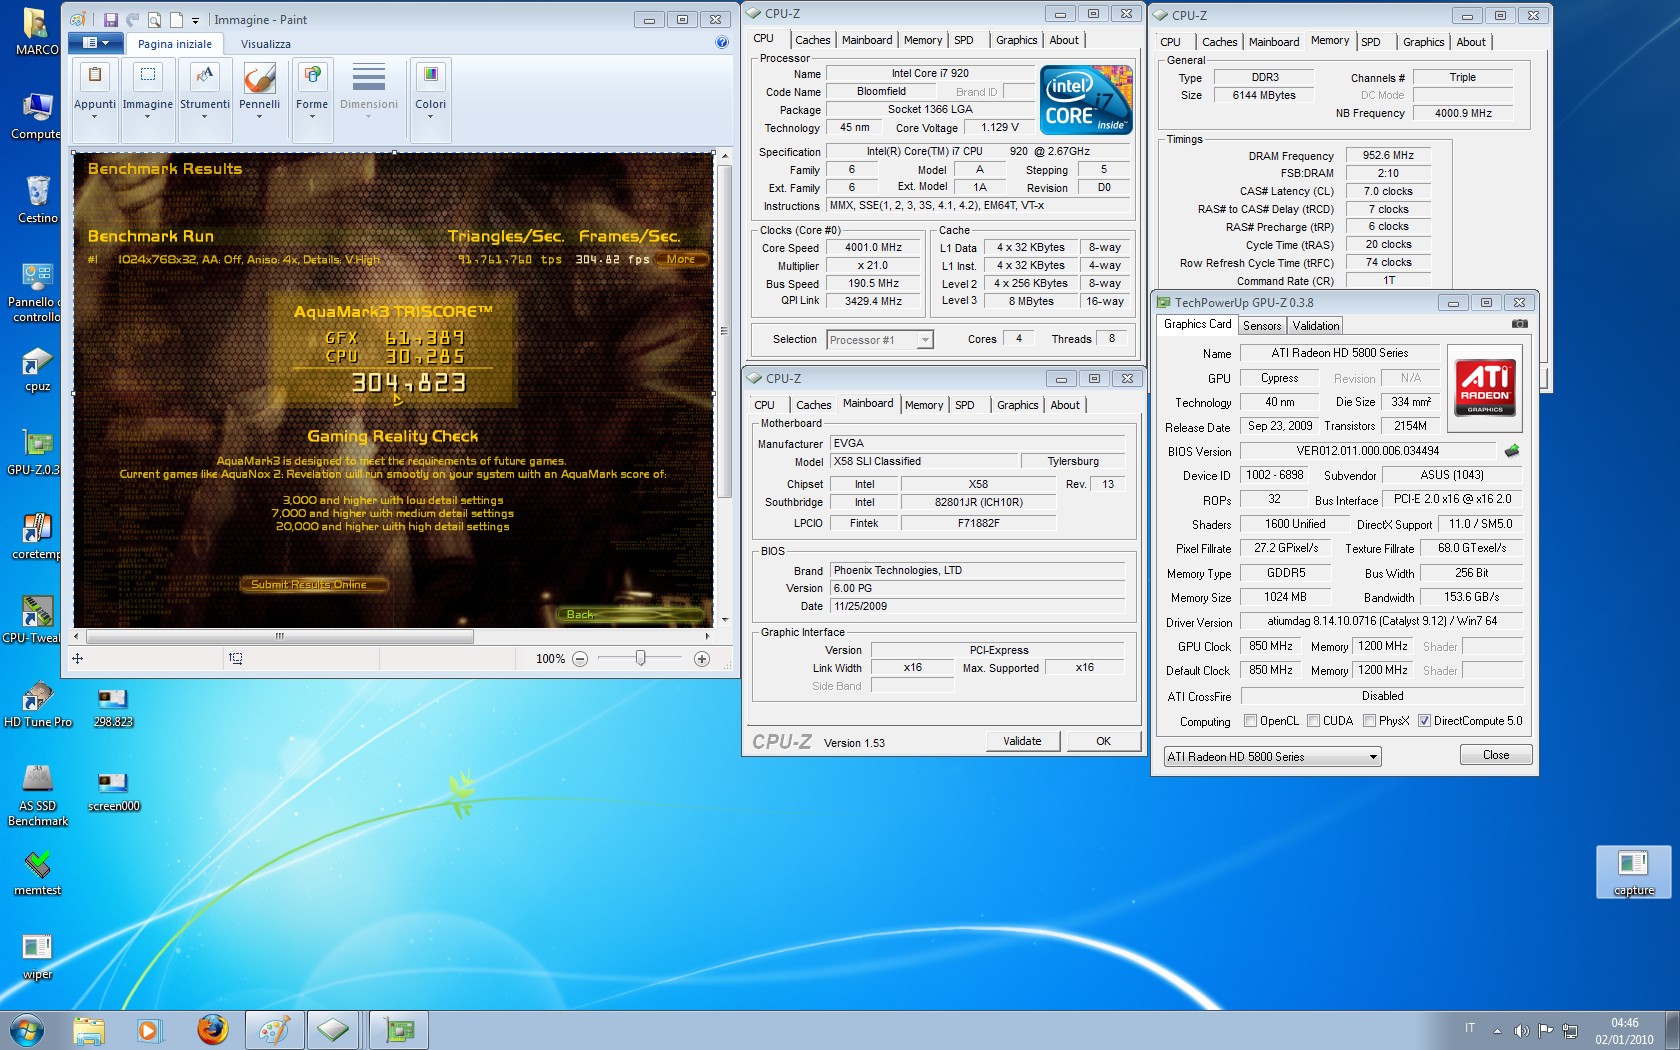Toggle the DirectCompute 5.0 checkbox

(1424, 721)
